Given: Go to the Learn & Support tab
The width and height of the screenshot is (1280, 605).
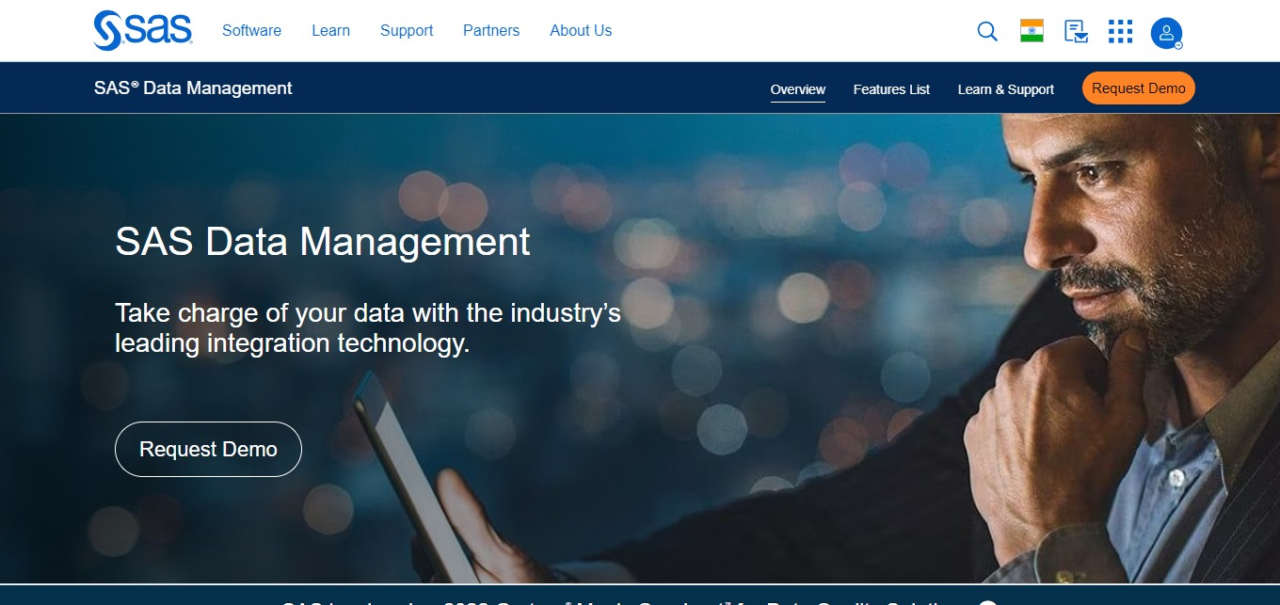Looking at the screenshot, I should pos(1006,89).
